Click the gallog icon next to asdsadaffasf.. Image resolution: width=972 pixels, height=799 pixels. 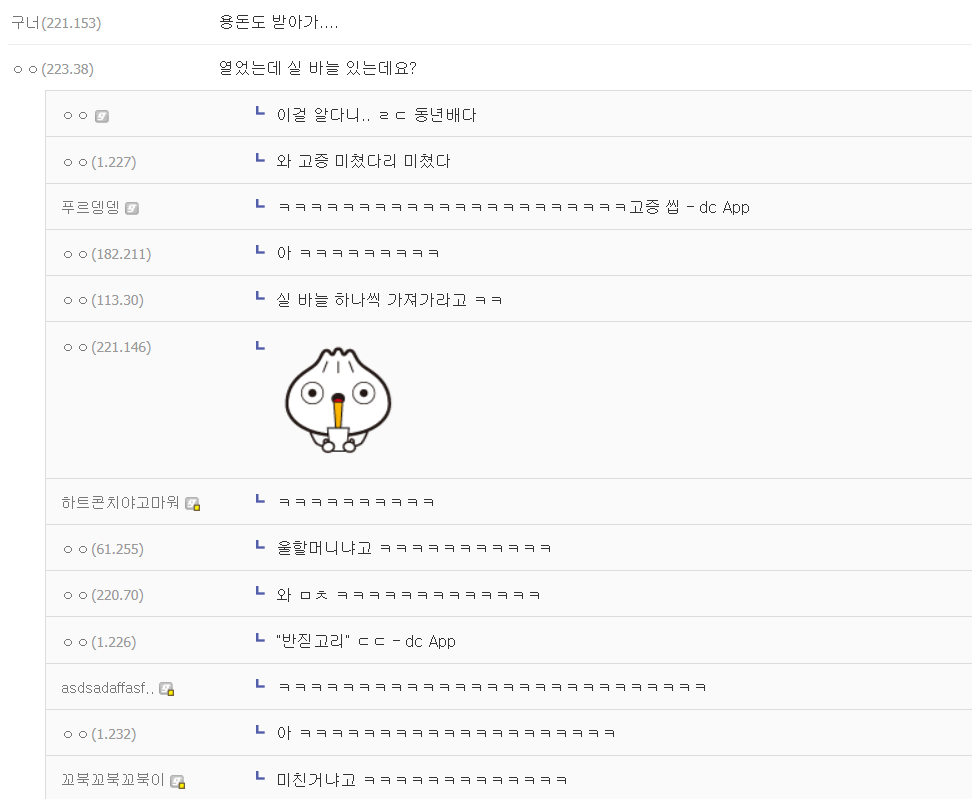click(167, 689)
